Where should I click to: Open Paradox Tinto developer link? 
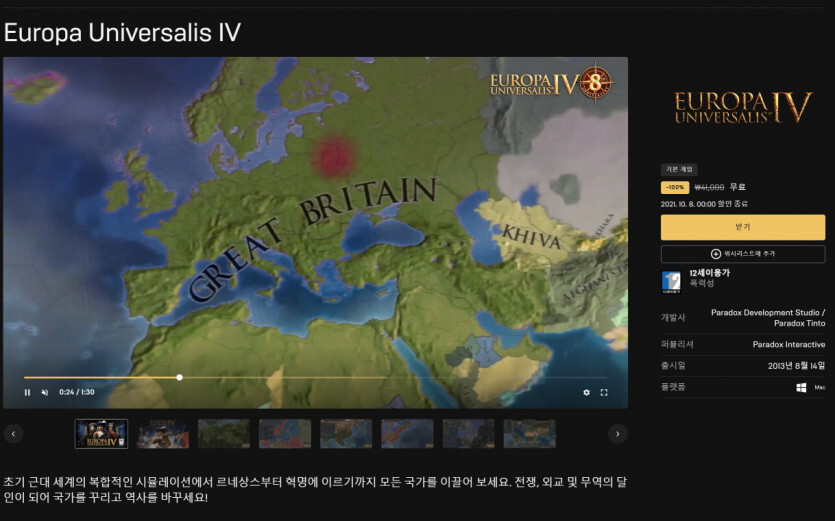point(799,323)
